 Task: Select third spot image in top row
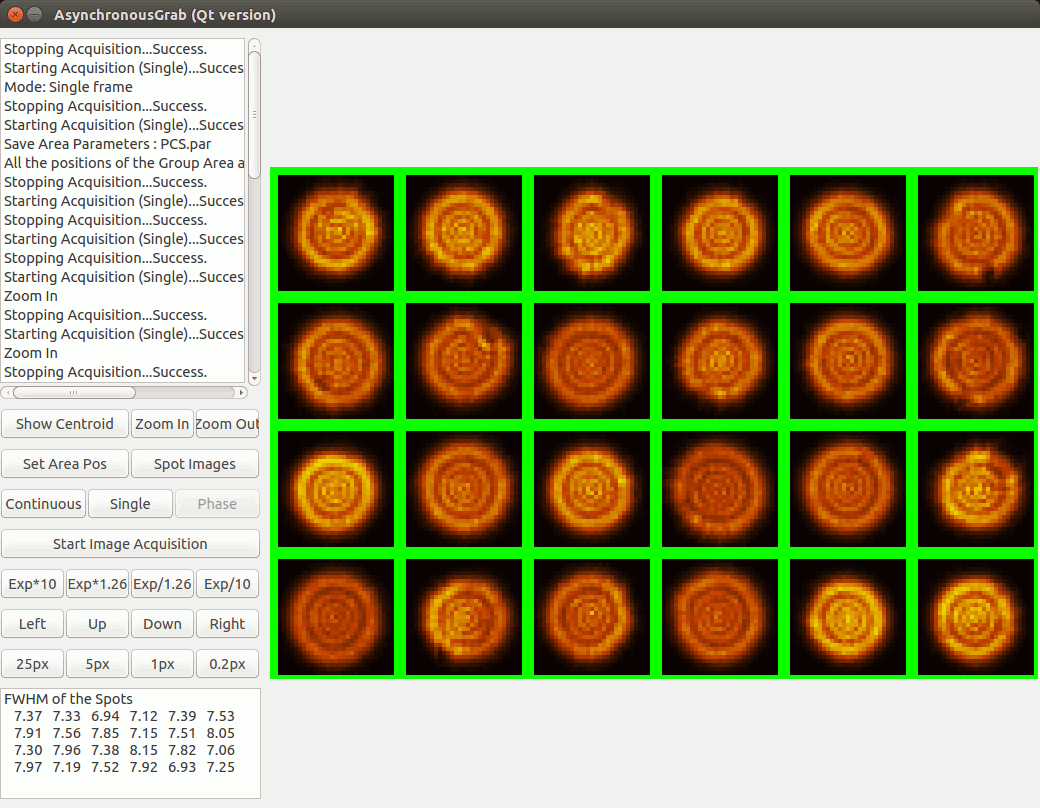[x=592, y=233]
